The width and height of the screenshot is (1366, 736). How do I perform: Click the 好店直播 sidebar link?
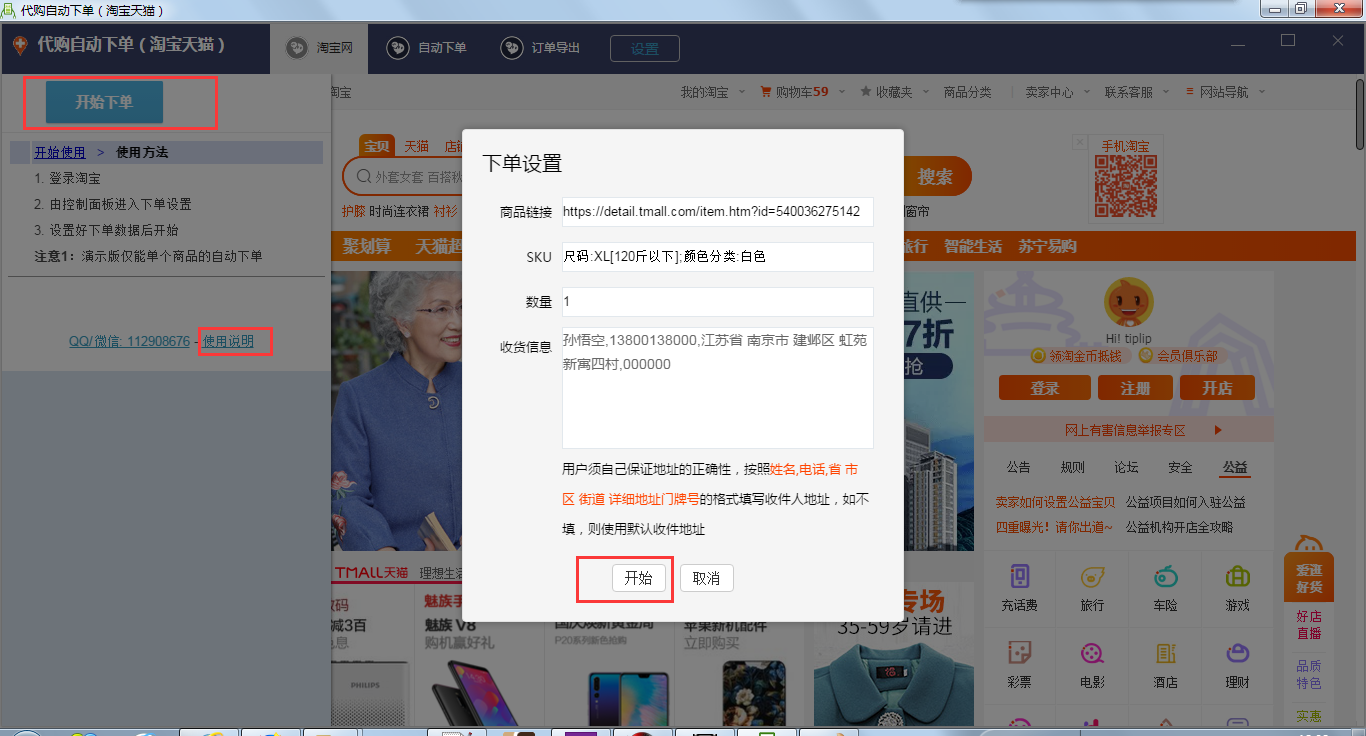pyautogui.click(x=1309, y=624)
